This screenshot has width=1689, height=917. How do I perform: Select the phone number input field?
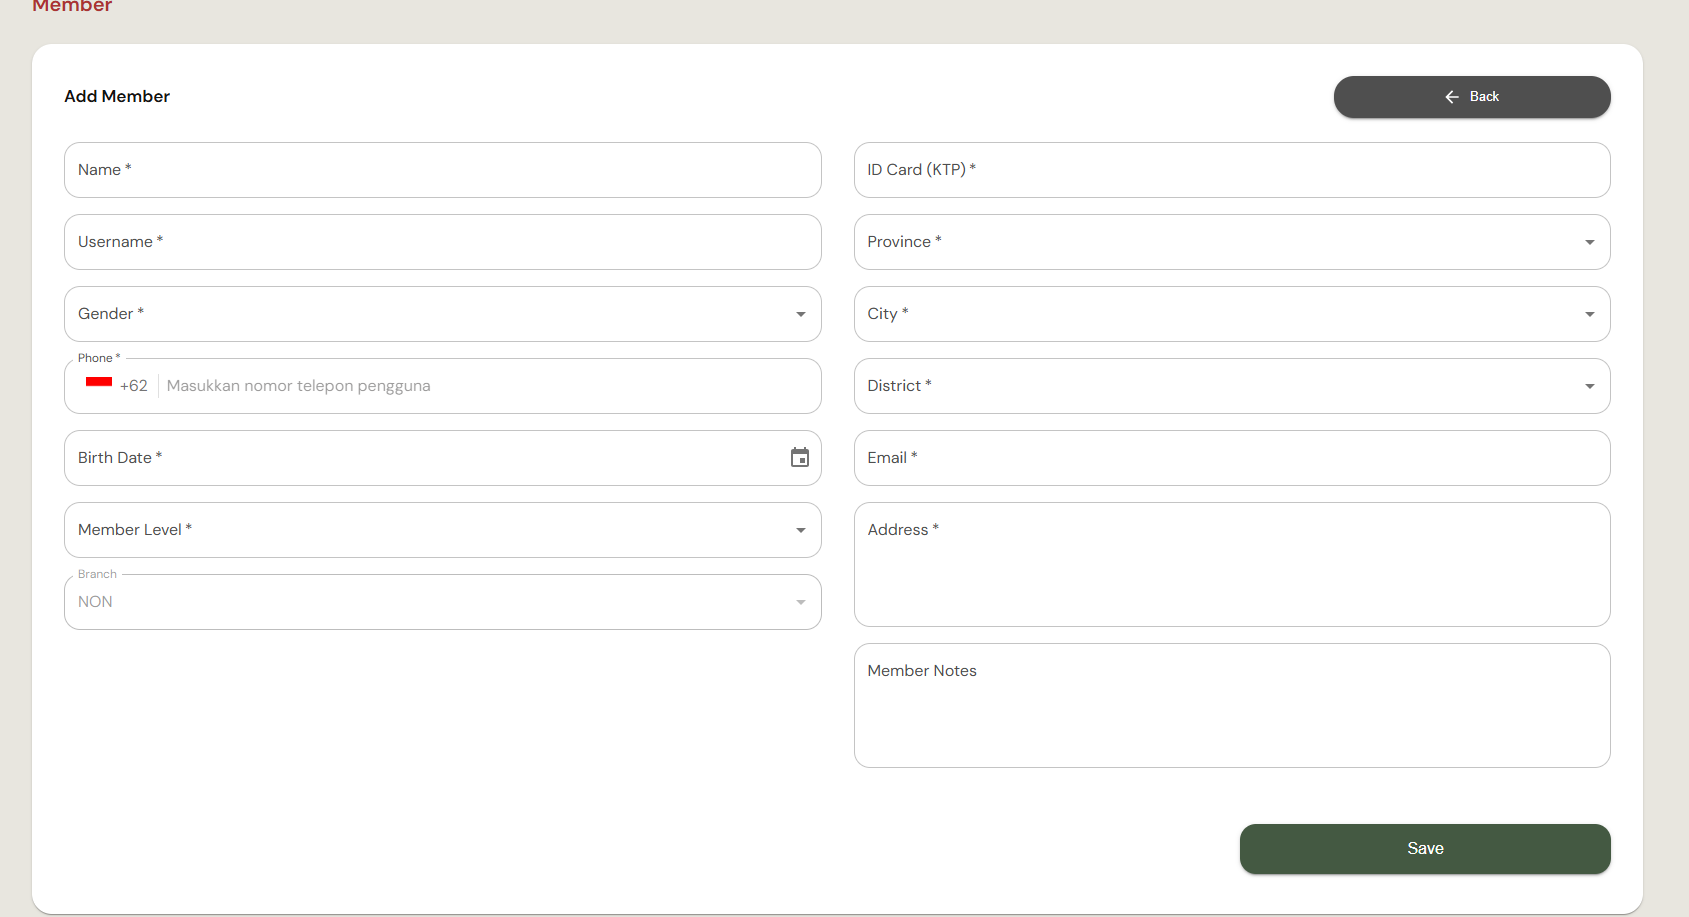pos(487,386)
